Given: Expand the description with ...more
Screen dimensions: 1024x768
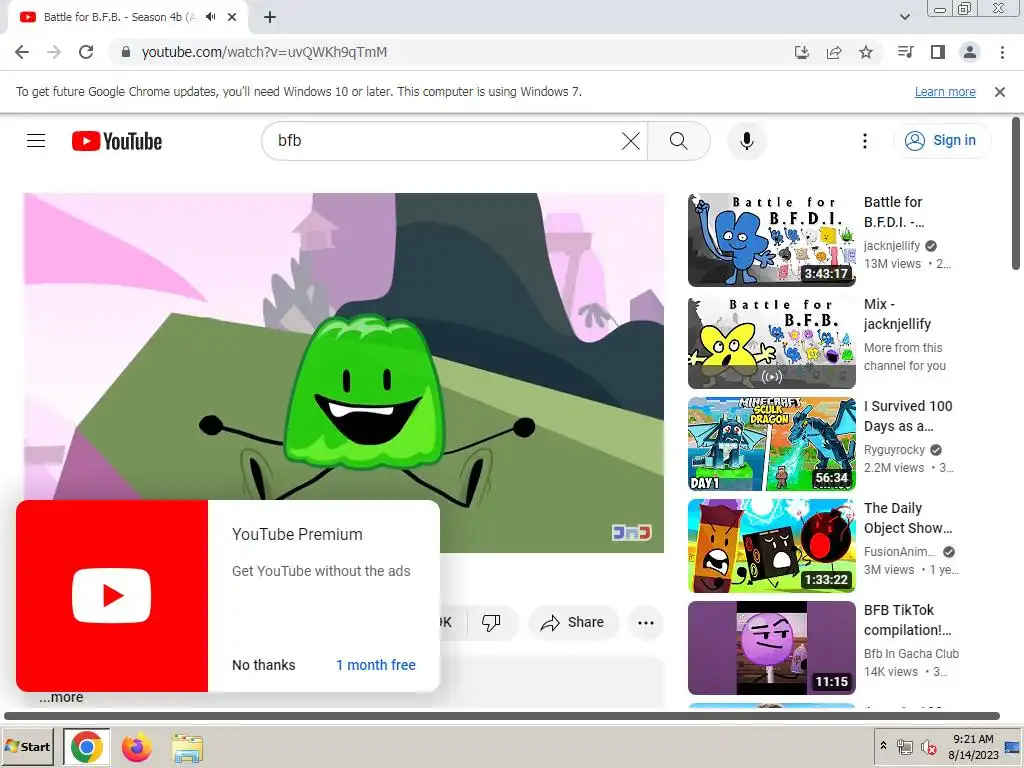Looking at the screenshot, I should pyautogui.click(x=61, y=697).
